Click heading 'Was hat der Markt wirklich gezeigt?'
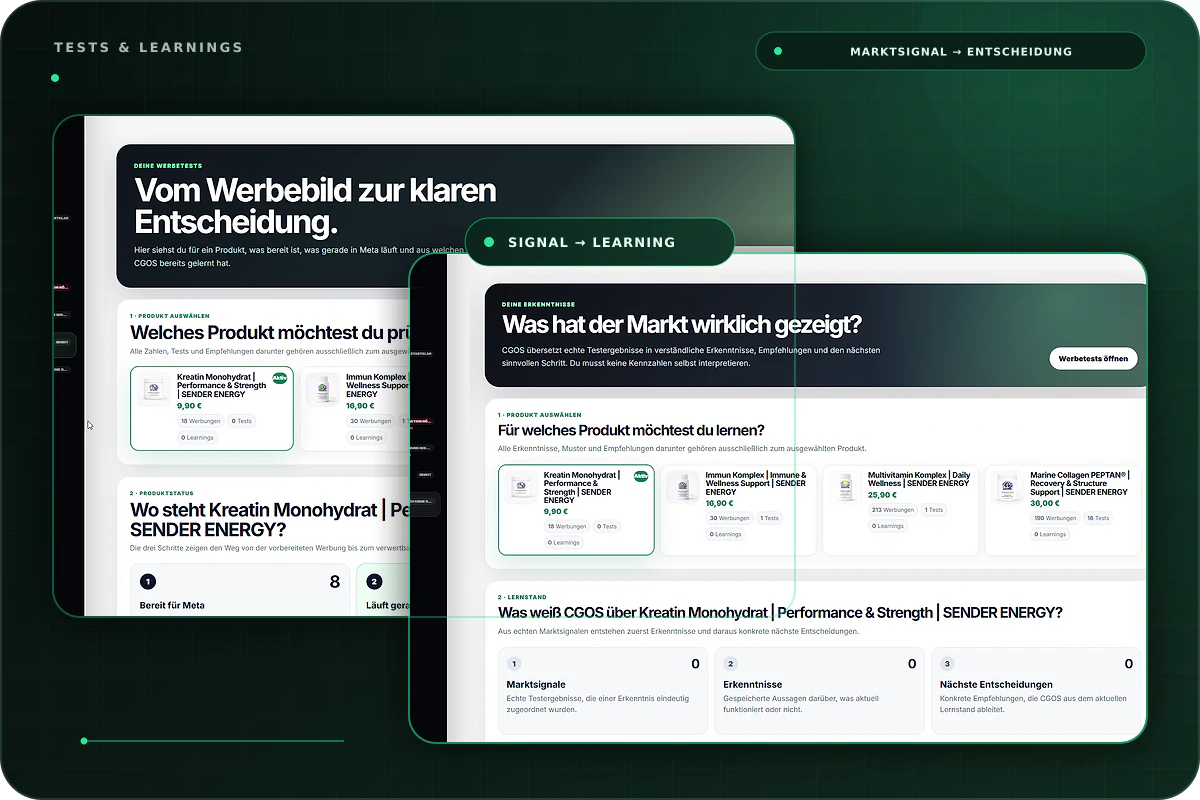 (x=682, y=324)
